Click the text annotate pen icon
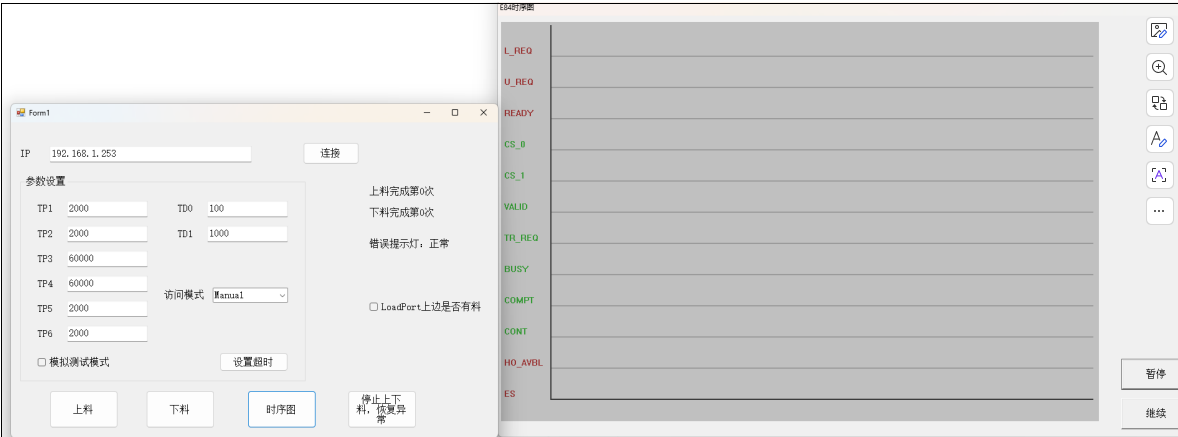The height and width of the screenshot is (437, 1178). coord(1159,139)
